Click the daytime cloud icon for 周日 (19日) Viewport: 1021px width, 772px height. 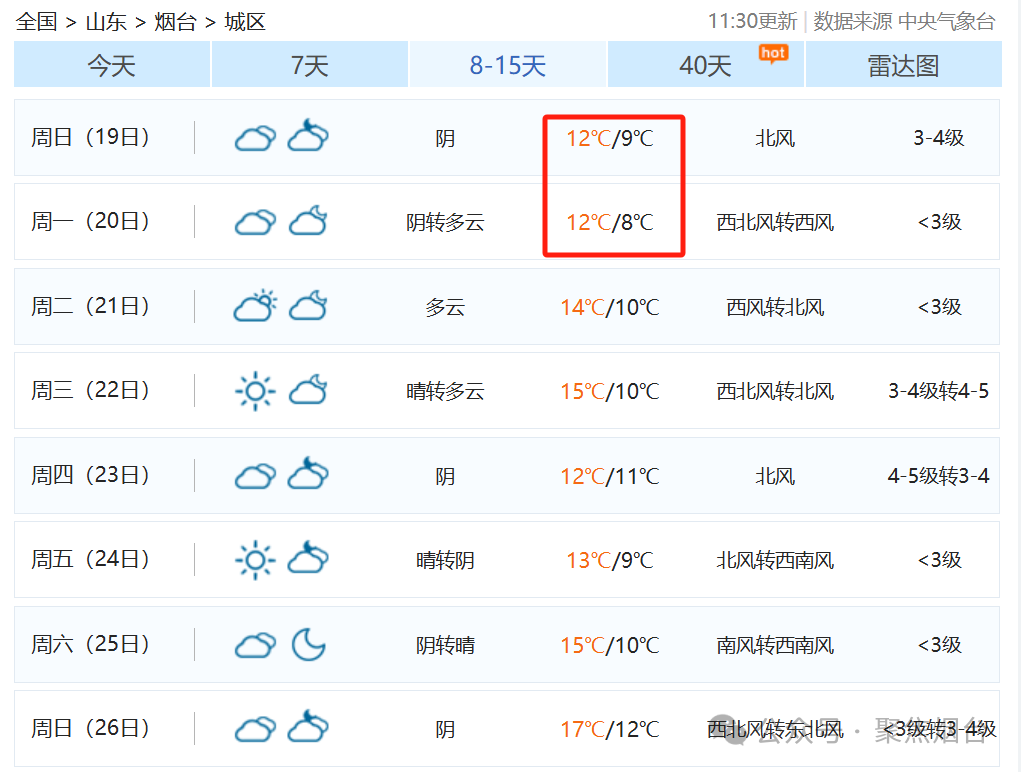coord(254,138)
